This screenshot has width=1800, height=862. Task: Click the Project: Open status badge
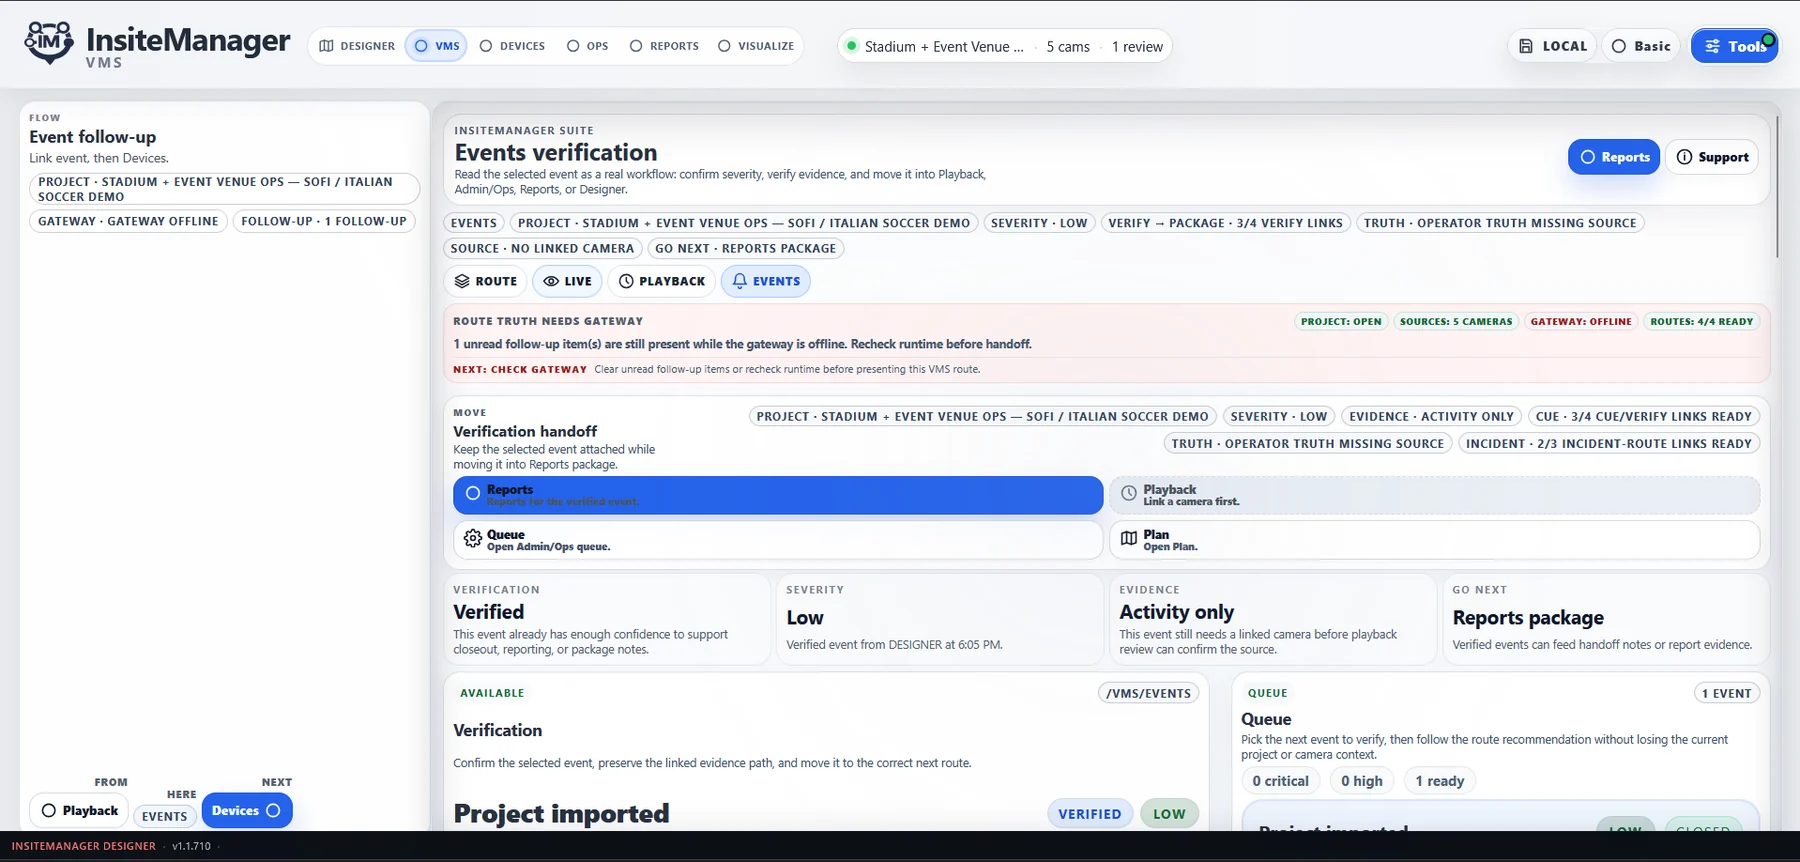tap(1341, 321)
